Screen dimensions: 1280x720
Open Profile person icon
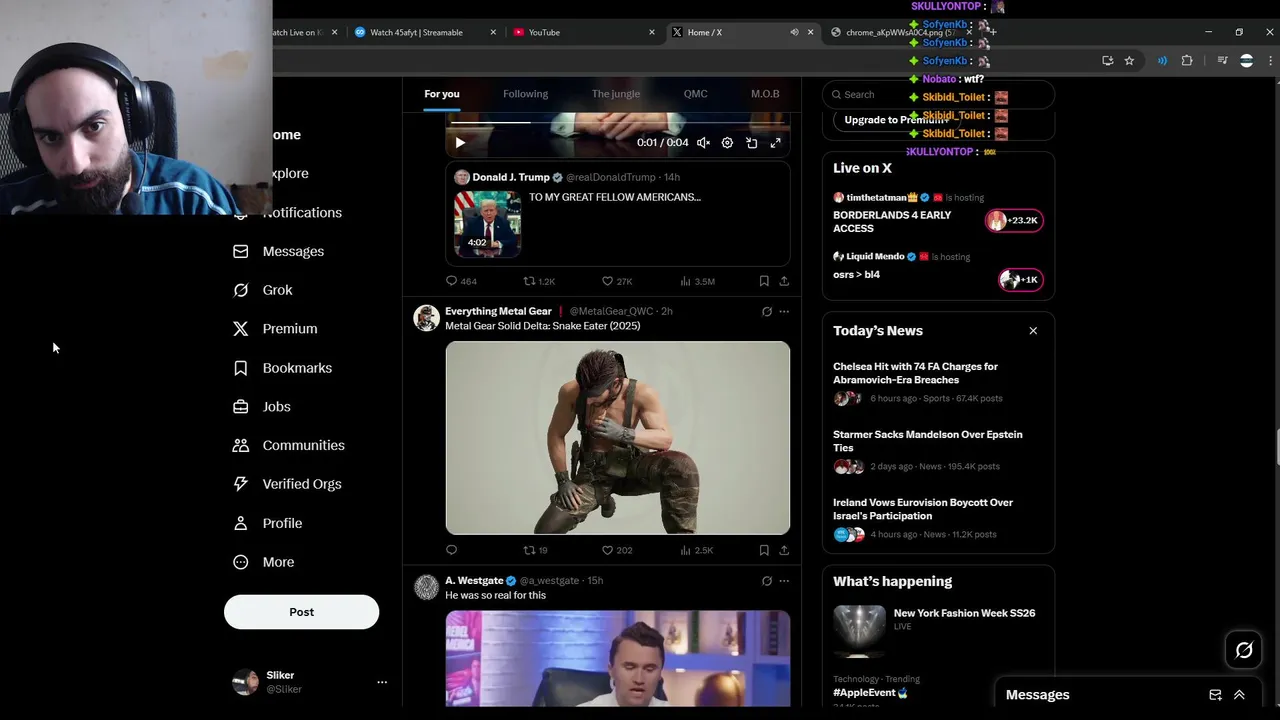240,523
